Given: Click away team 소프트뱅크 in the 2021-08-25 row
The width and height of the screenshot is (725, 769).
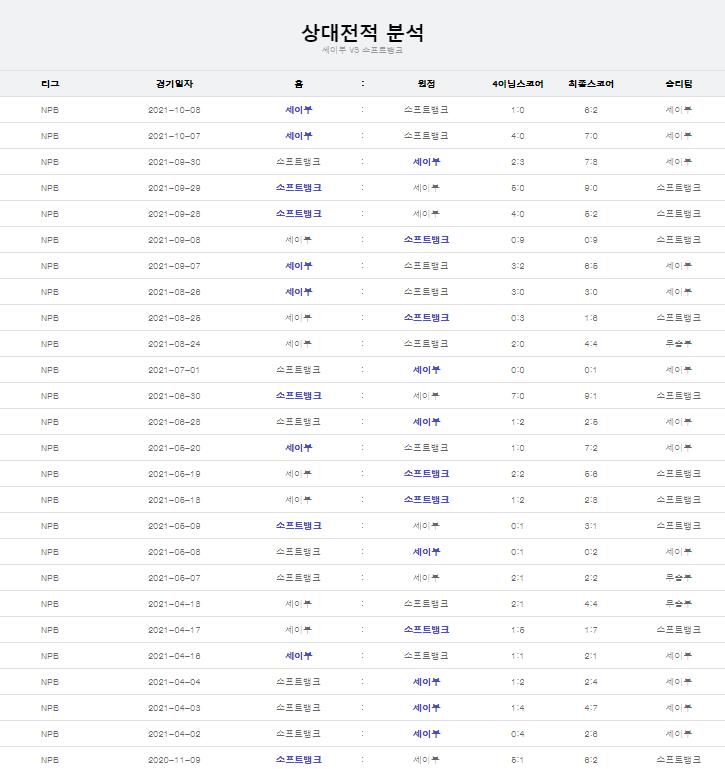Looking at the screenshot, I should [426, 318].
